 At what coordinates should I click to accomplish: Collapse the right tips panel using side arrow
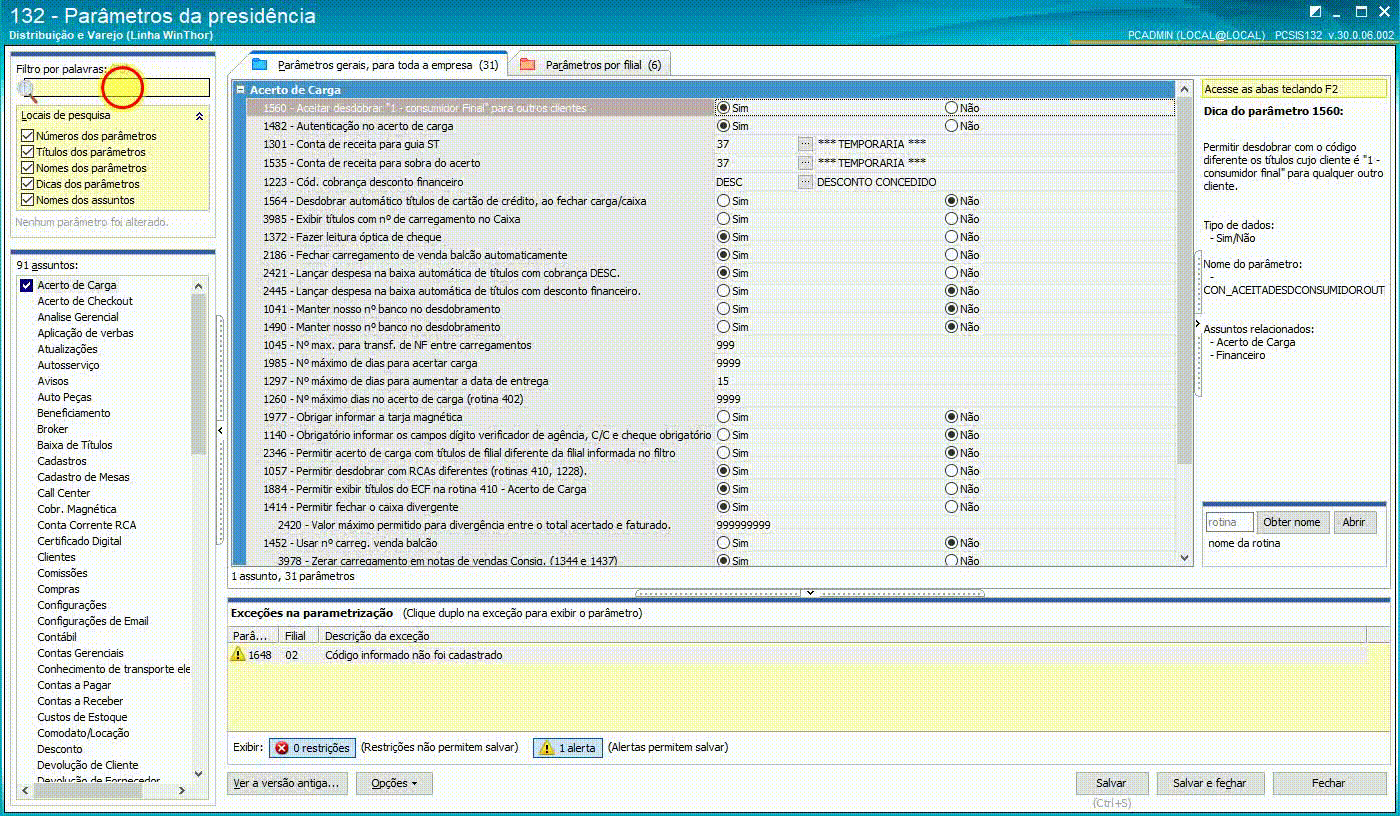pyautogui.click(x=1197, y=324)
